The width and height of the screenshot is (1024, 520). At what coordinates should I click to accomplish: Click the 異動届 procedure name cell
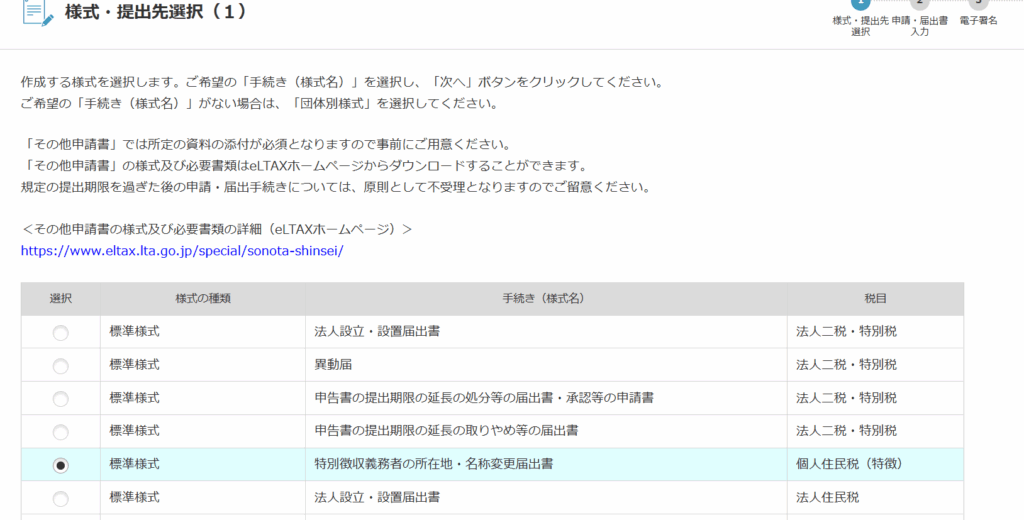[x=333, y=365]
